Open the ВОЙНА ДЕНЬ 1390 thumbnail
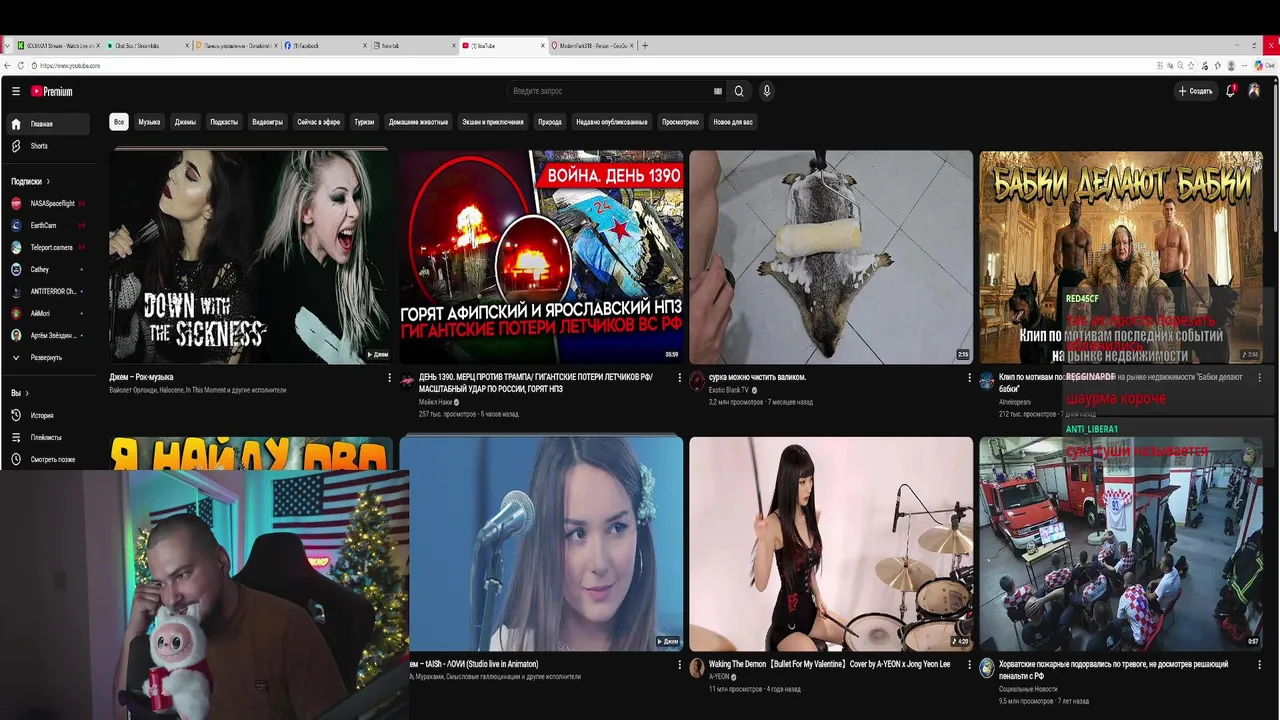 tap(541, 256)
